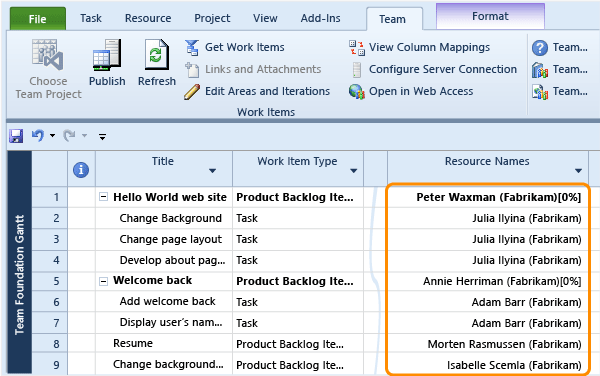
Task: Select the Resource Names column header
Action: [x=488, y=168]
